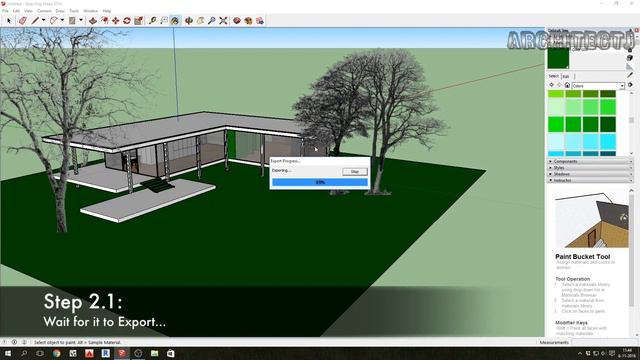Open the Edit menu
640x360 pixels.
click(x=16, y=11)
